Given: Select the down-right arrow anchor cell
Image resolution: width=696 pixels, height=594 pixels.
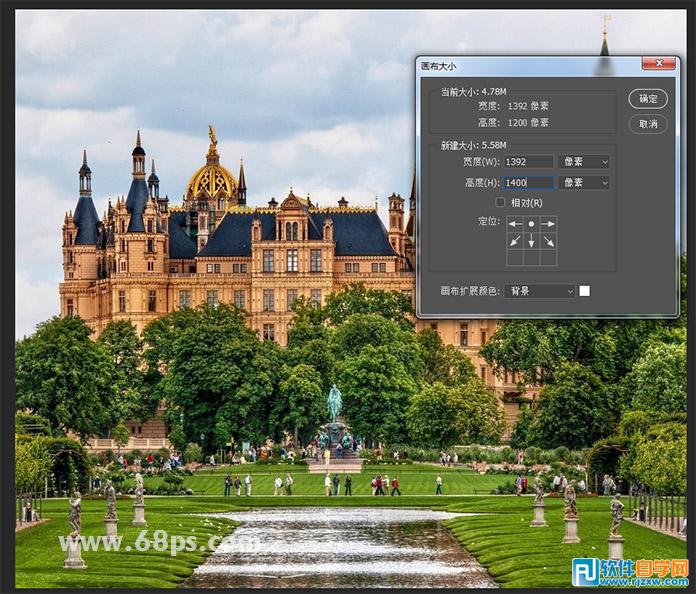Looking at the screenshot, I should click(x=548, y=241).
